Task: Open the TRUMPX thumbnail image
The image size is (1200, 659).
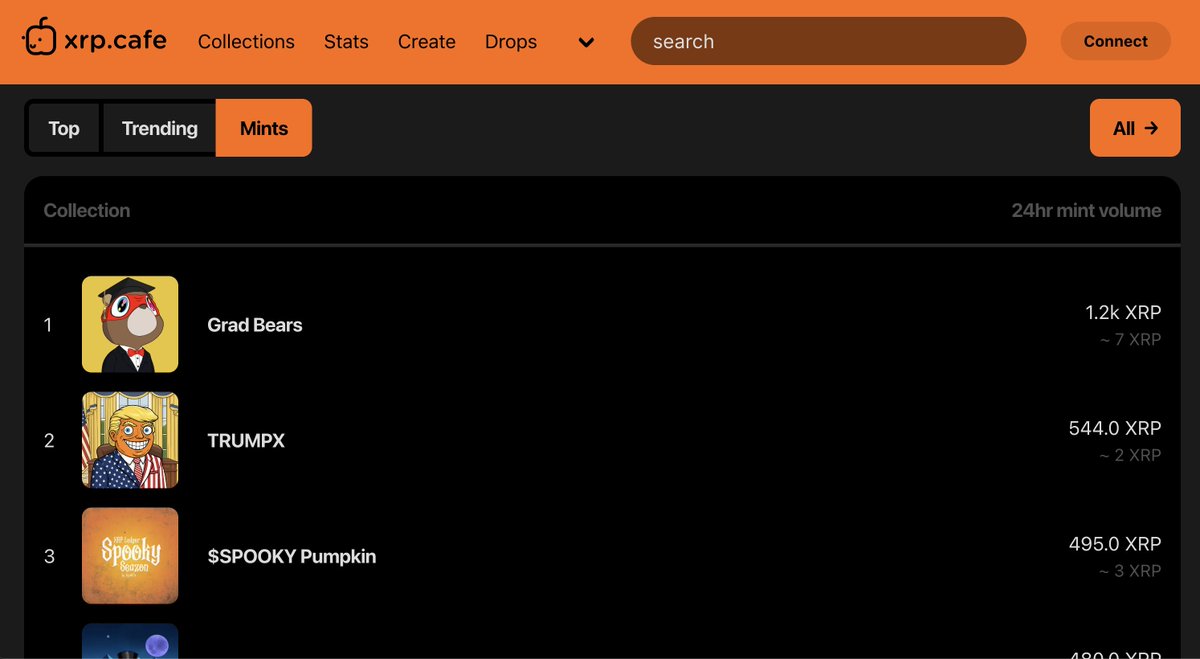Action: [130, 440]
